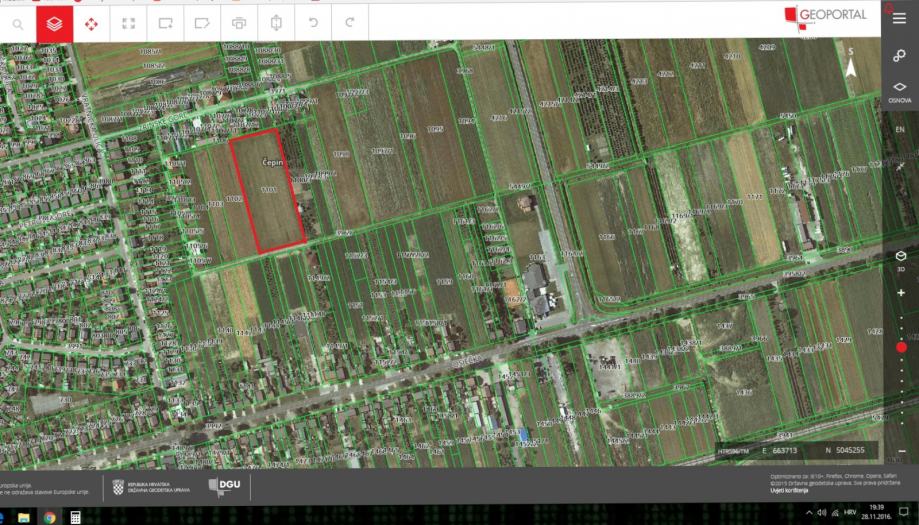Click the north arrow compass

pyautogui.click(x=850, y=64)
